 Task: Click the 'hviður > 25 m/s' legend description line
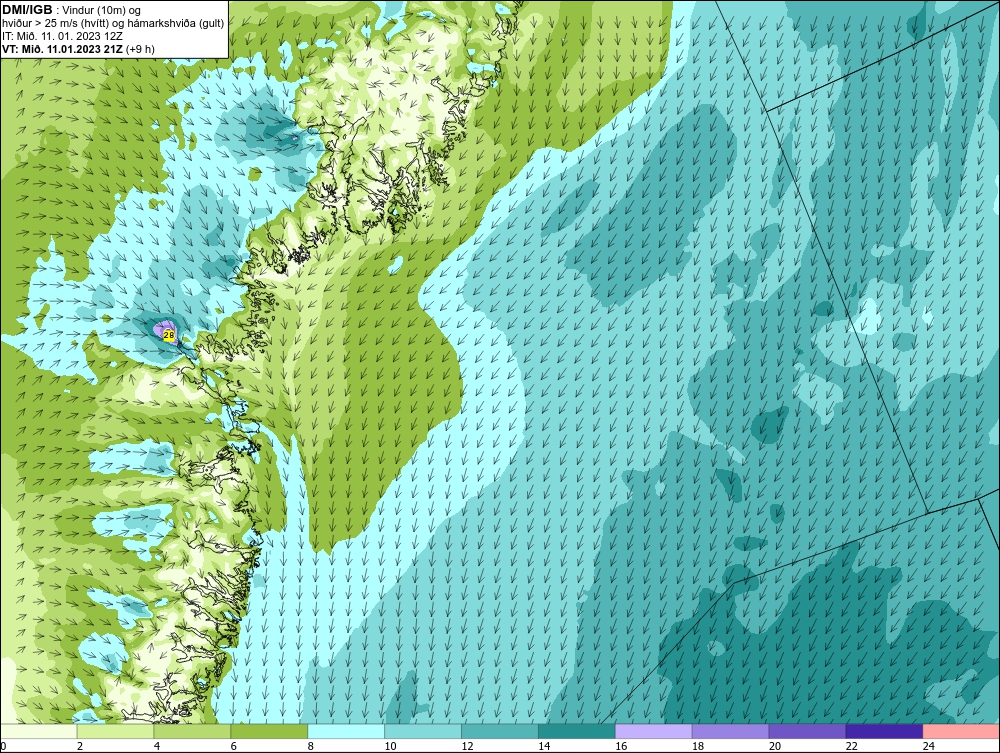pyautogui.click(x=113, y=23)
